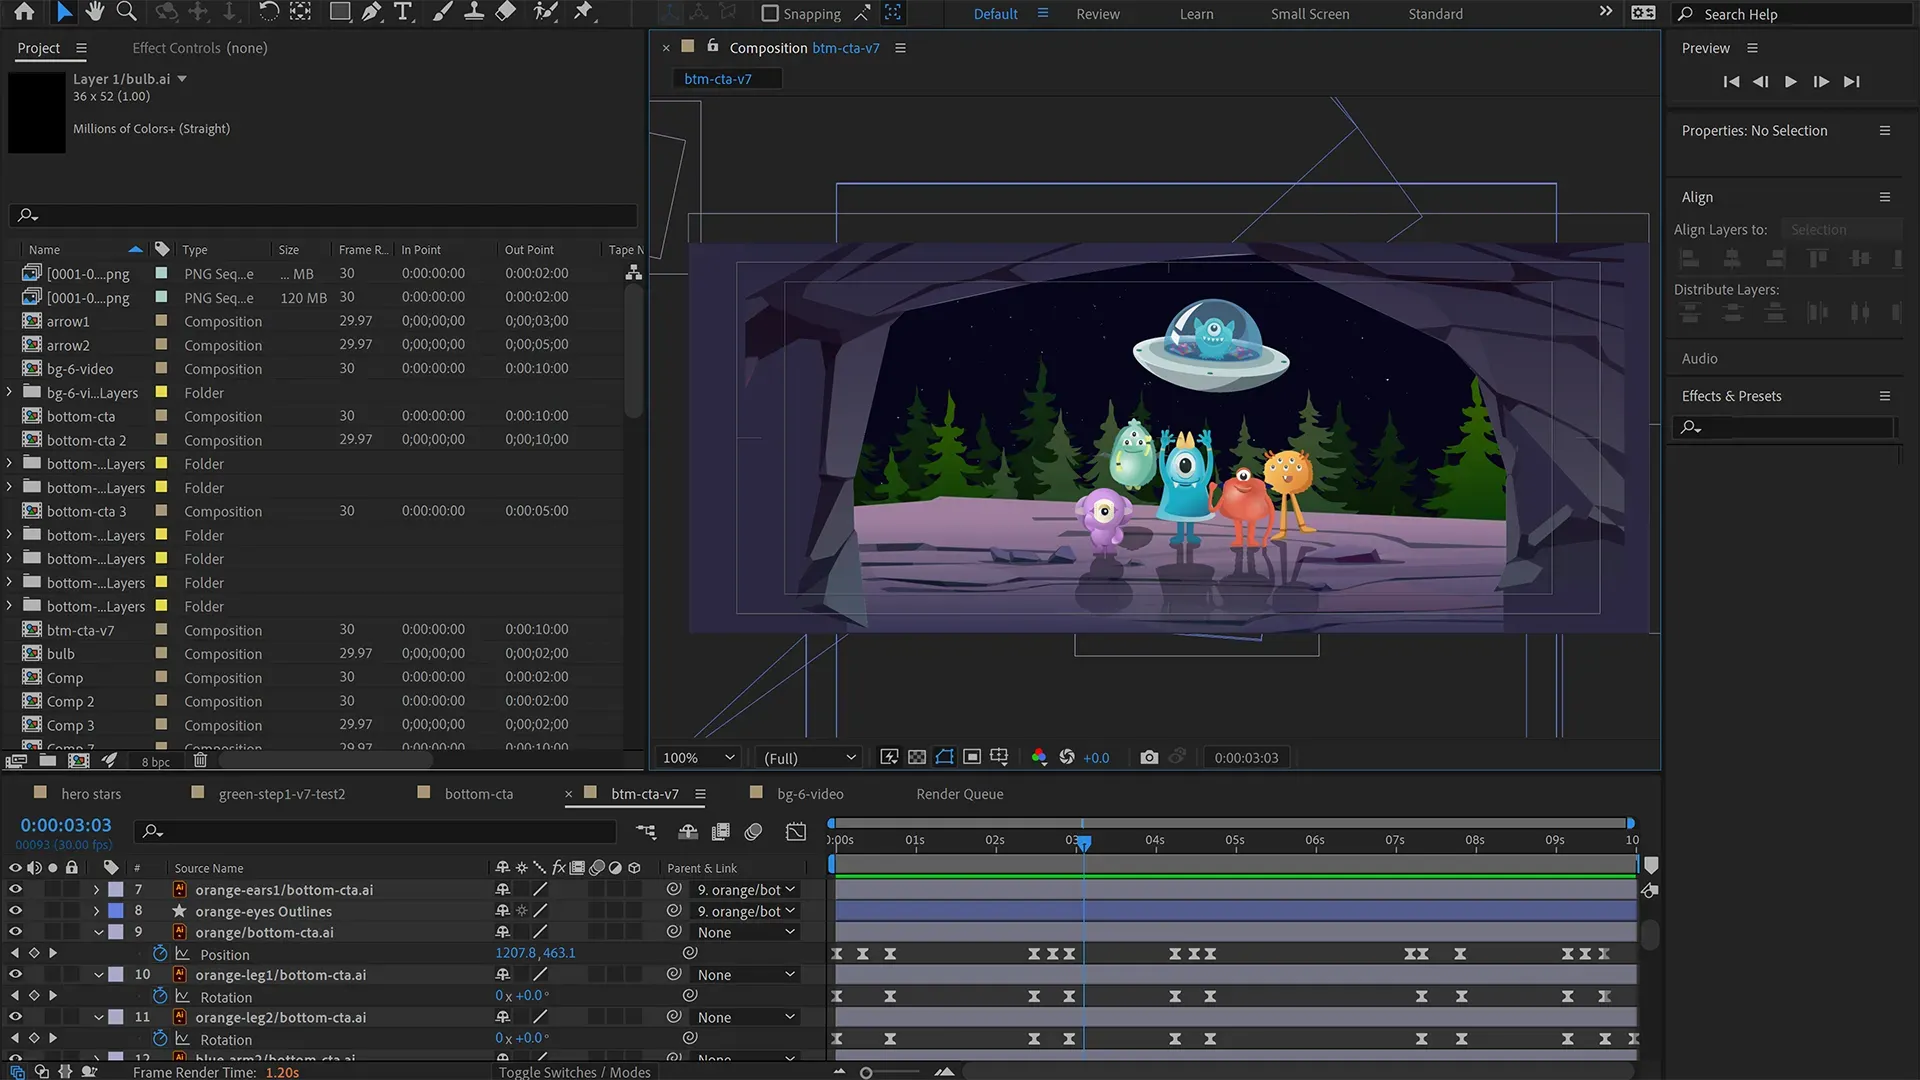
Task: Take a snapshot of the composition view
Action: pyautogui.click(x=1149, y=757)
